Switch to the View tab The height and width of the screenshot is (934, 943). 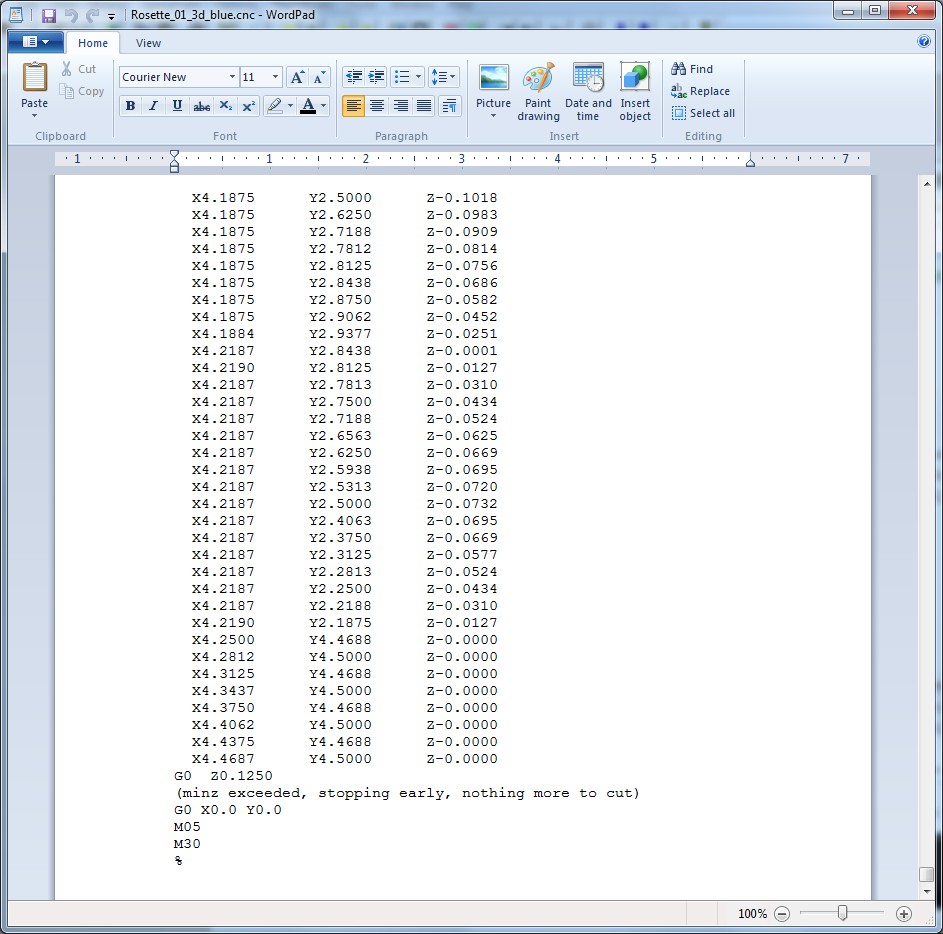[148, 43]
